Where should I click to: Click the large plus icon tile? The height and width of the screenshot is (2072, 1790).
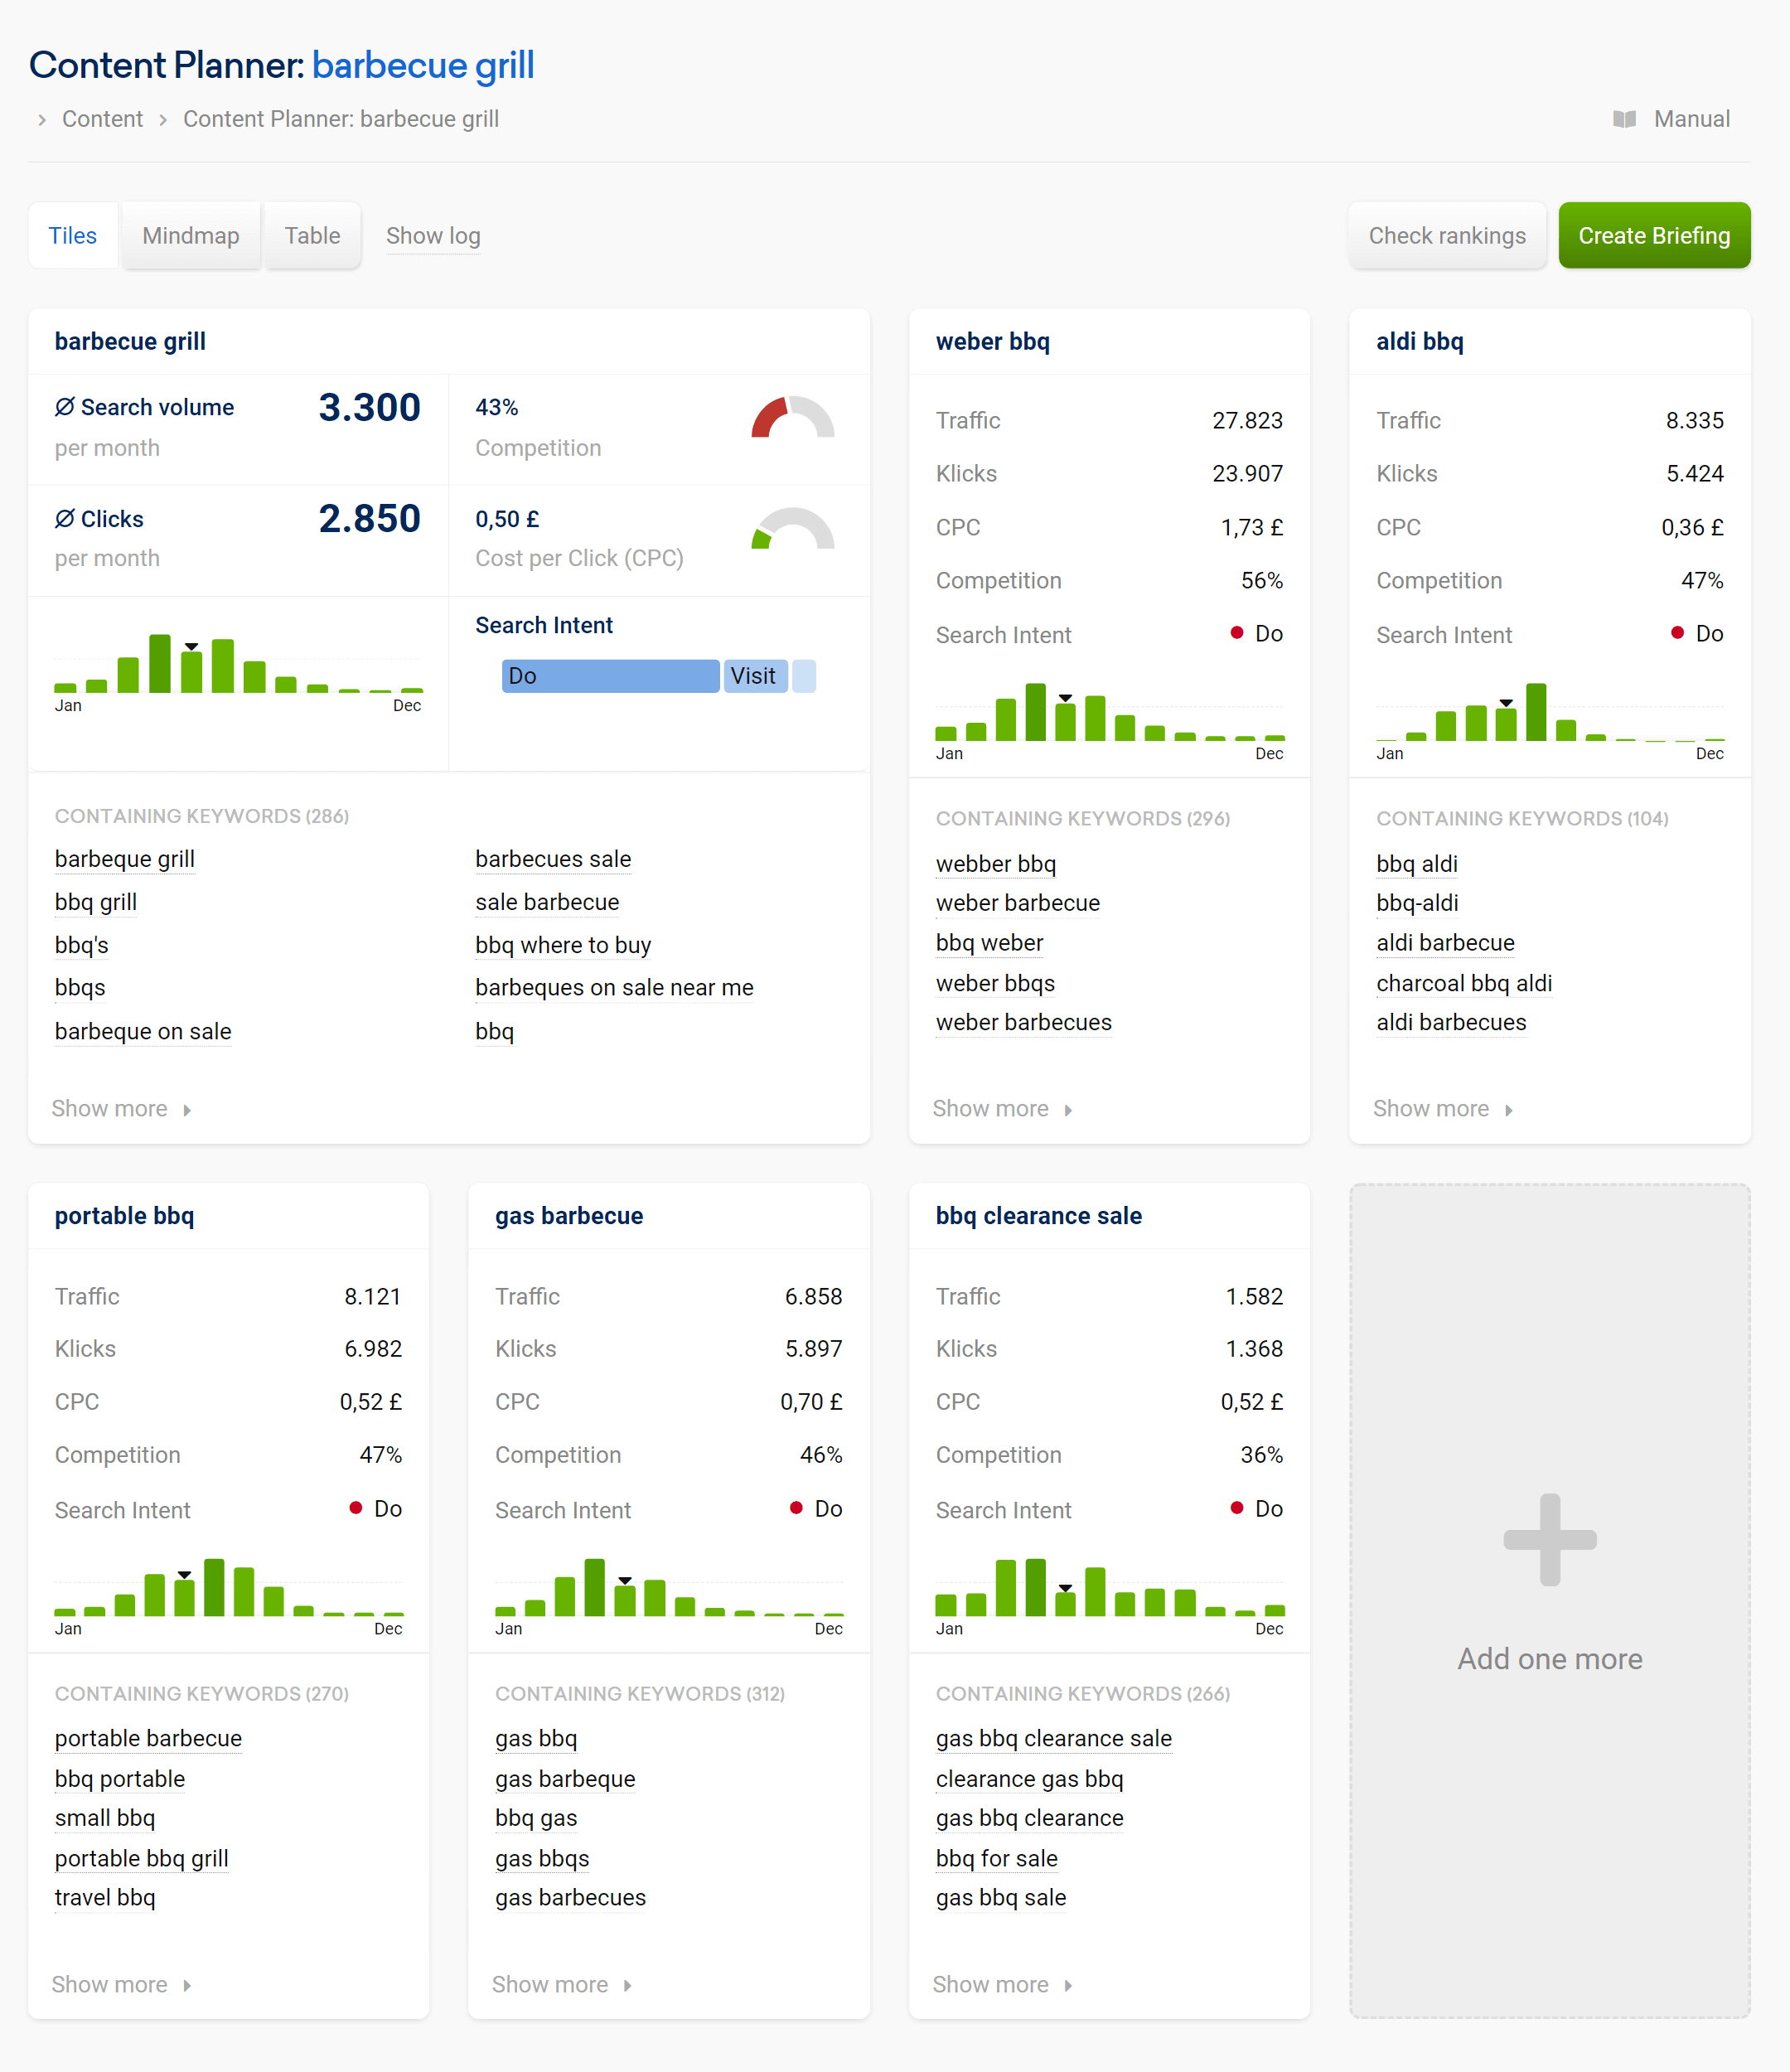pyautogui.click(x=1549, y=1540)
